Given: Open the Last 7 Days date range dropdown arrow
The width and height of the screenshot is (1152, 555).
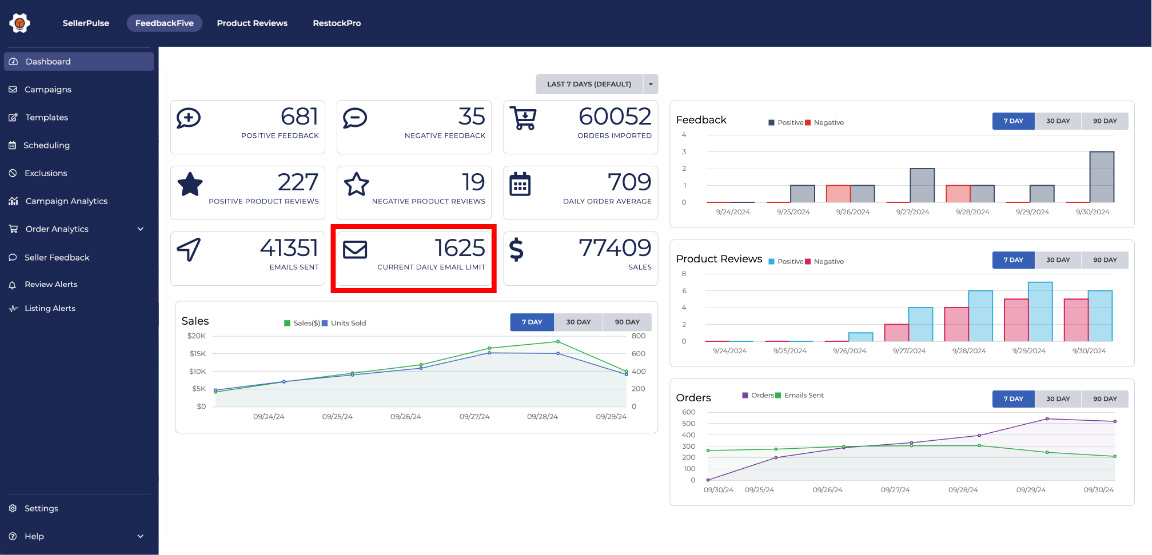Looking at the screenshot, I should coord(650,84).
